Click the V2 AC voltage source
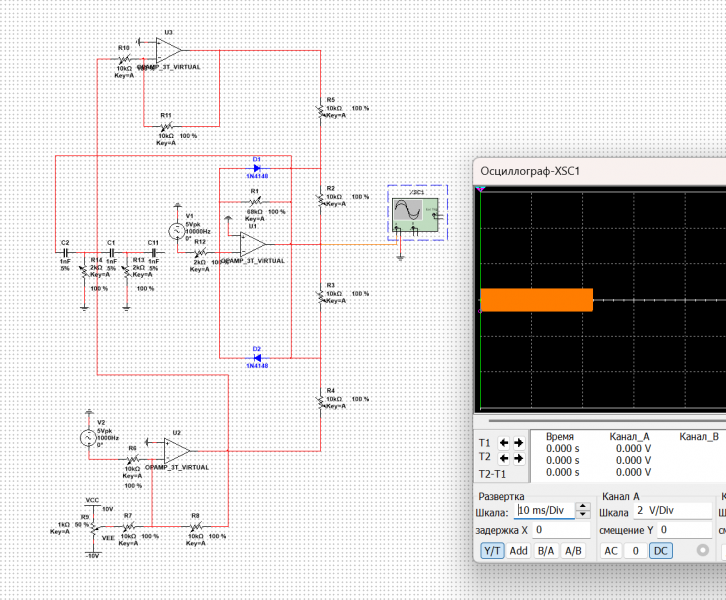 click(87, 437)
